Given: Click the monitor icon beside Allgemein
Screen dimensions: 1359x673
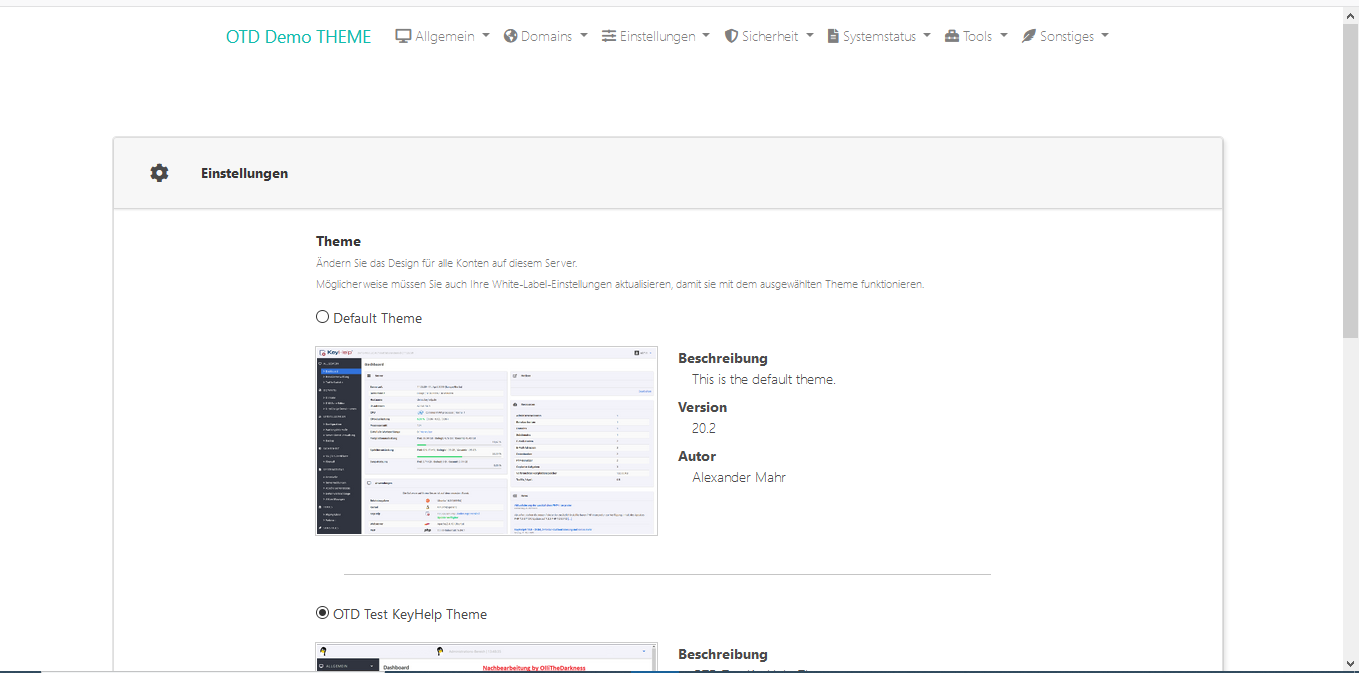Looking at the screenshot, I should [404, 36].
